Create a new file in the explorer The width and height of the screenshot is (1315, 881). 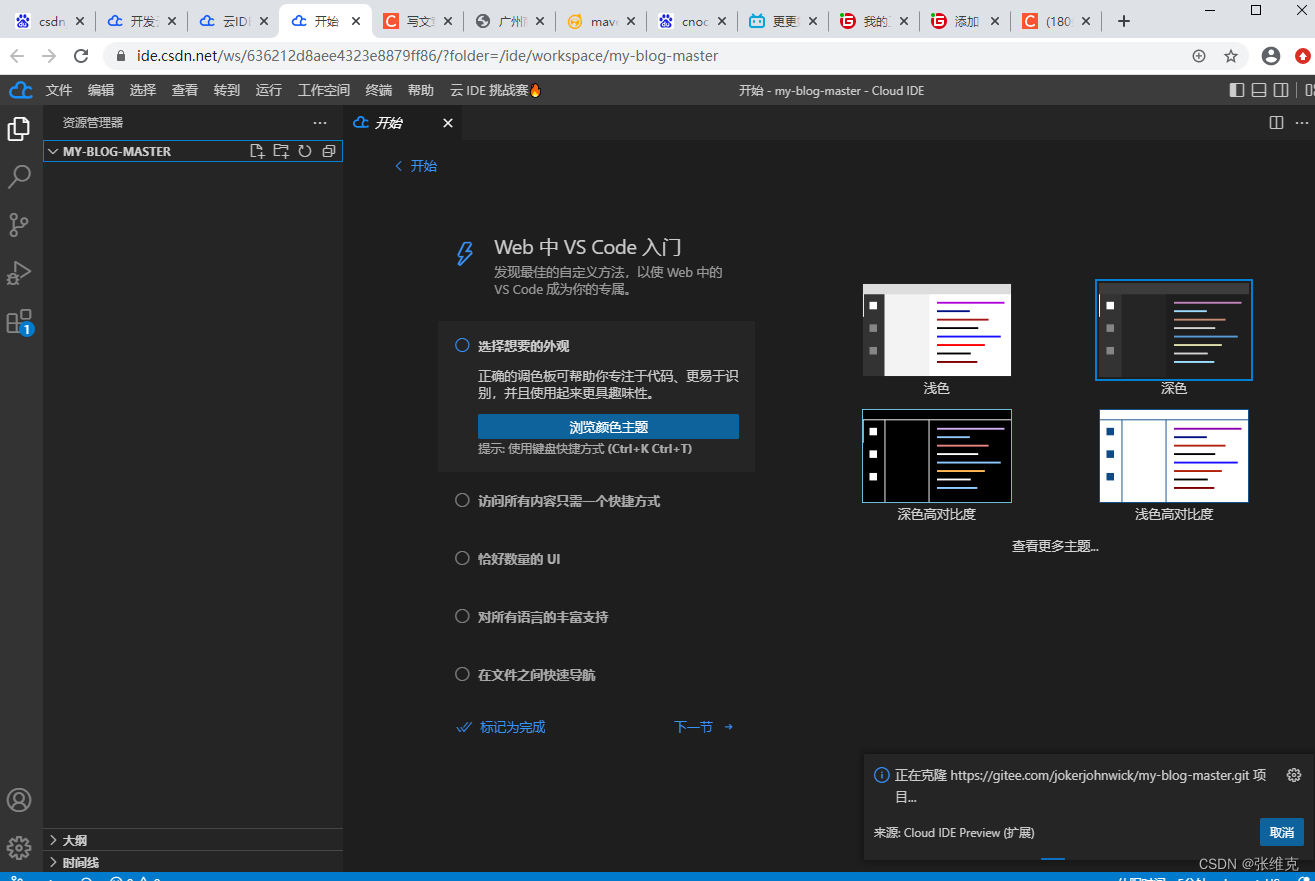pos(257,150)
